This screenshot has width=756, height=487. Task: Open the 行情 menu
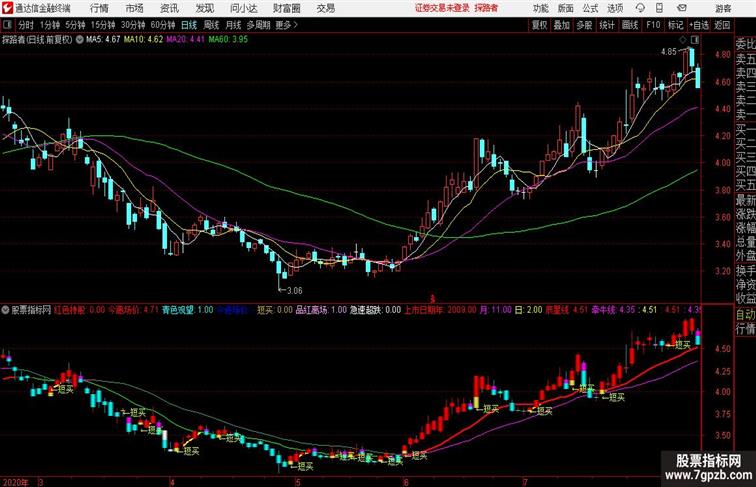[x=99, y=8]
